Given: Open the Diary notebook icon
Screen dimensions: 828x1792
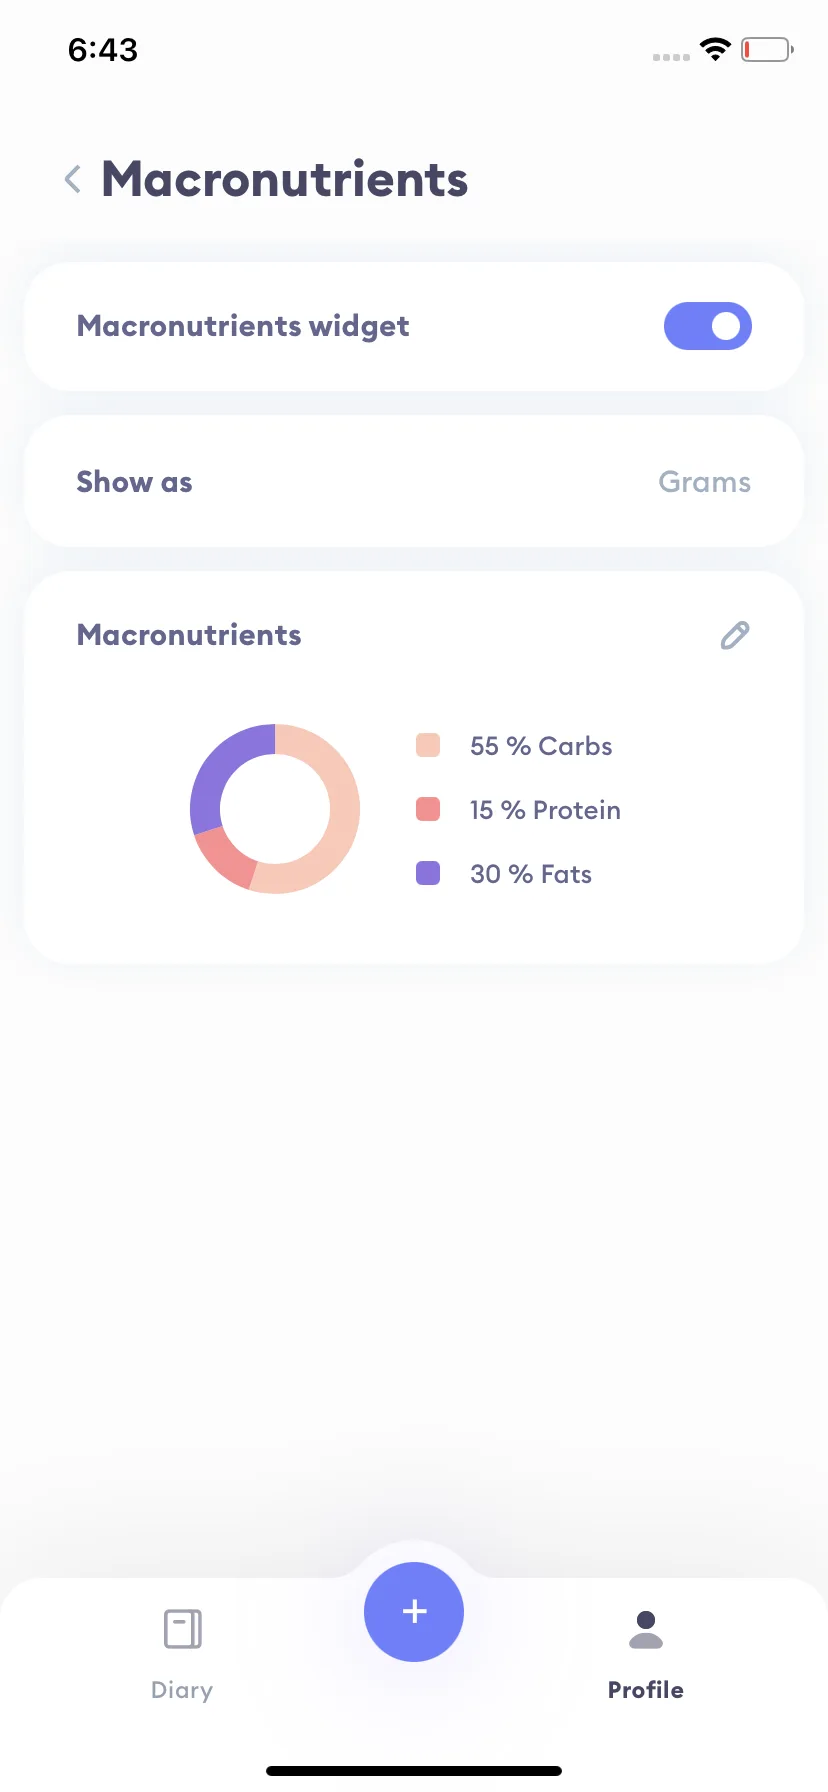Looking at the screenshot, I should click(182, 1629).
